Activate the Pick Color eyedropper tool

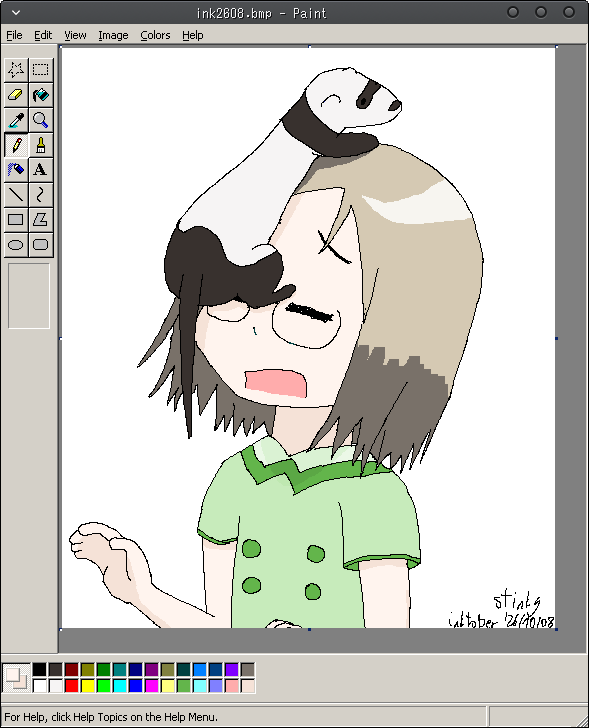pos(16,120)
